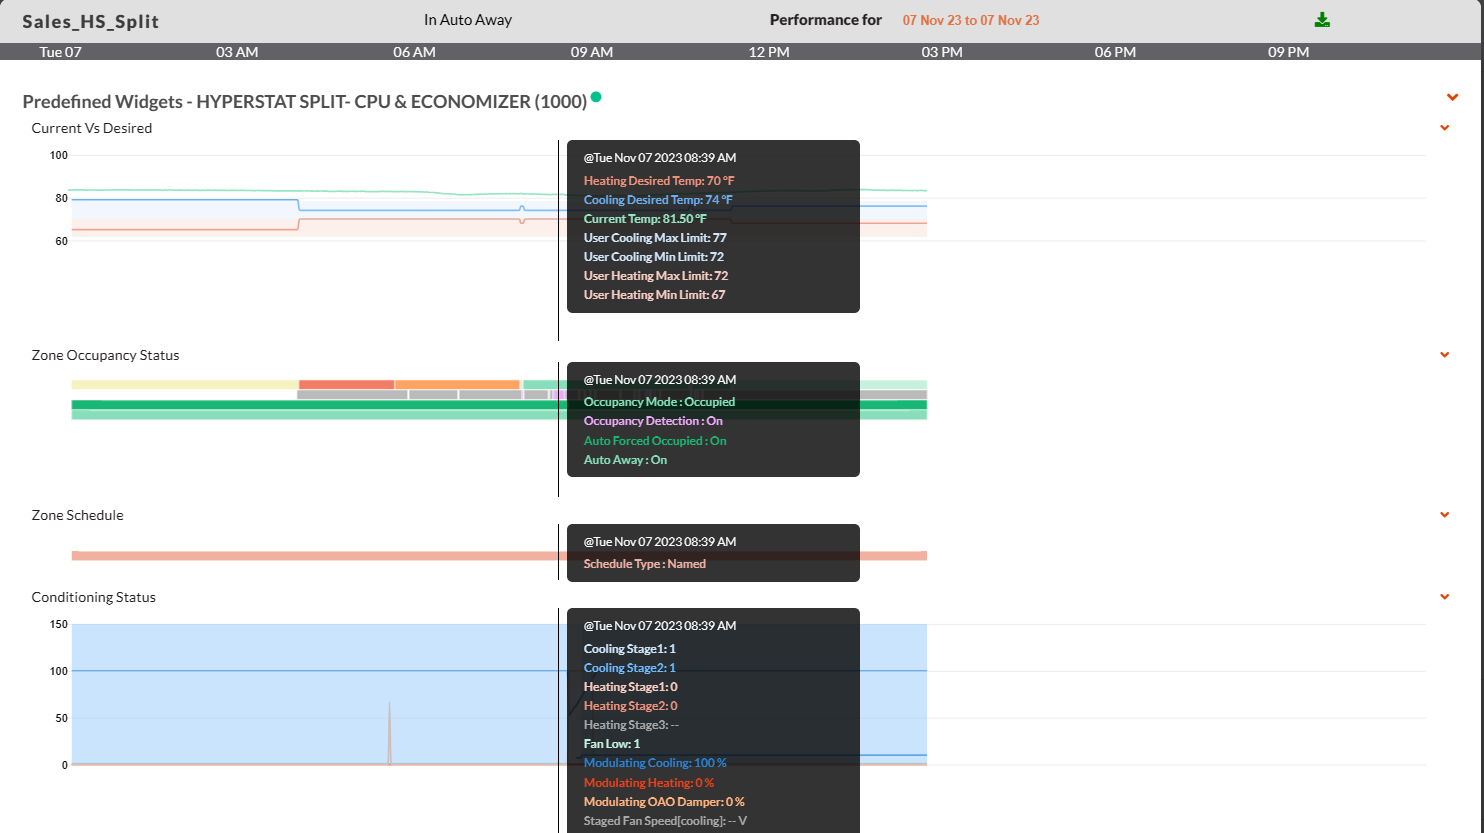Image resolution: width=1484 pixels, height=833 pixels.
Task: Collapse the Conditioning Status widget
Action: 1444,596
